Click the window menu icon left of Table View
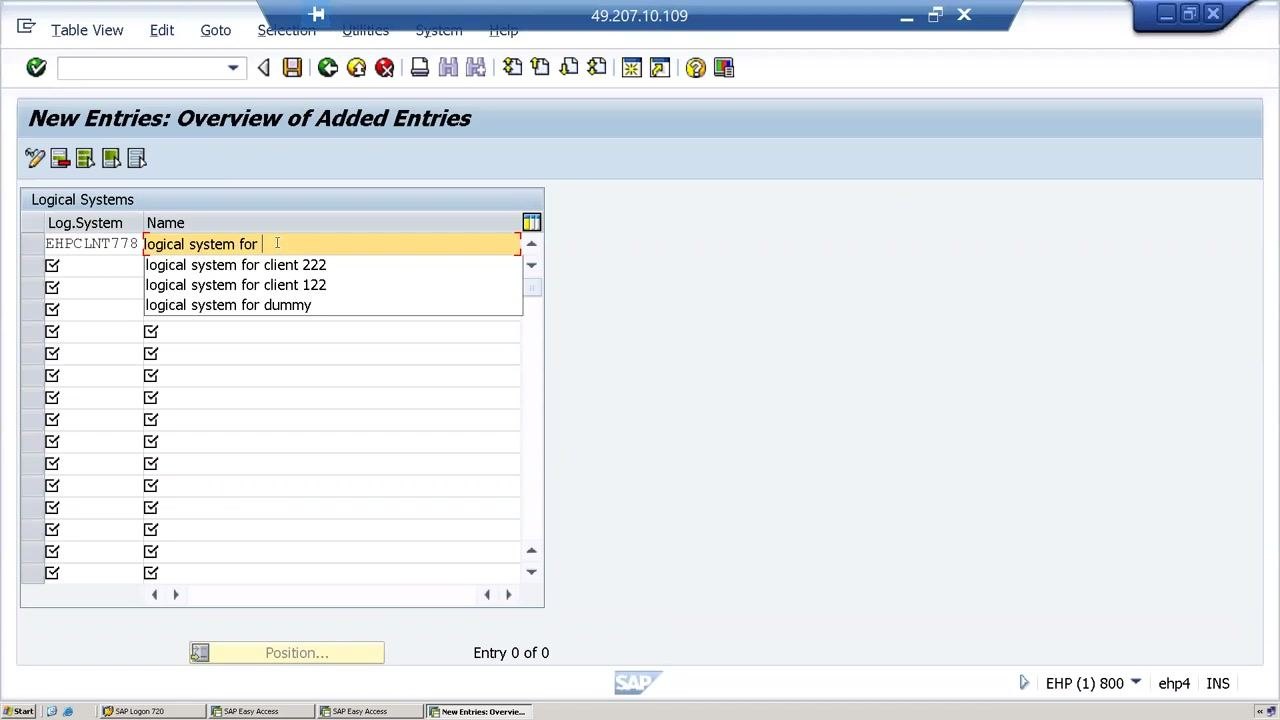 point(27,28)
